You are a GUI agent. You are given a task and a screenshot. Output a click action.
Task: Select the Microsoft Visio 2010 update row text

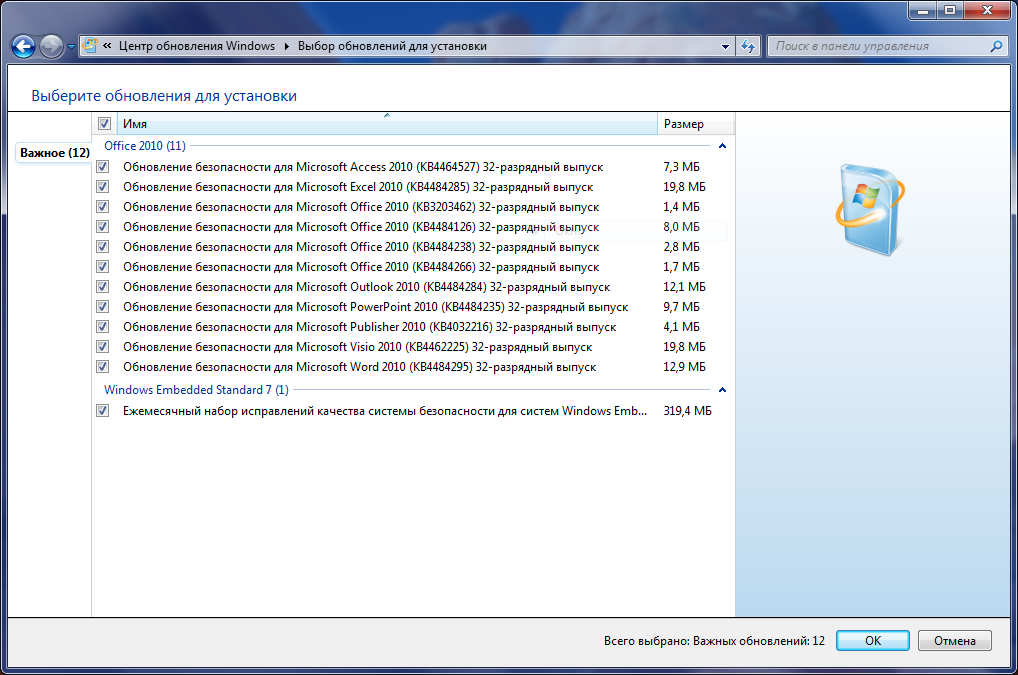point(357,347)
